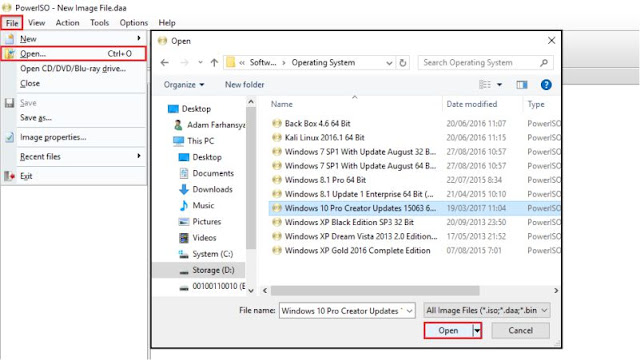Click the Open button
Screen dimensions: 640x360
click(448, 331)
